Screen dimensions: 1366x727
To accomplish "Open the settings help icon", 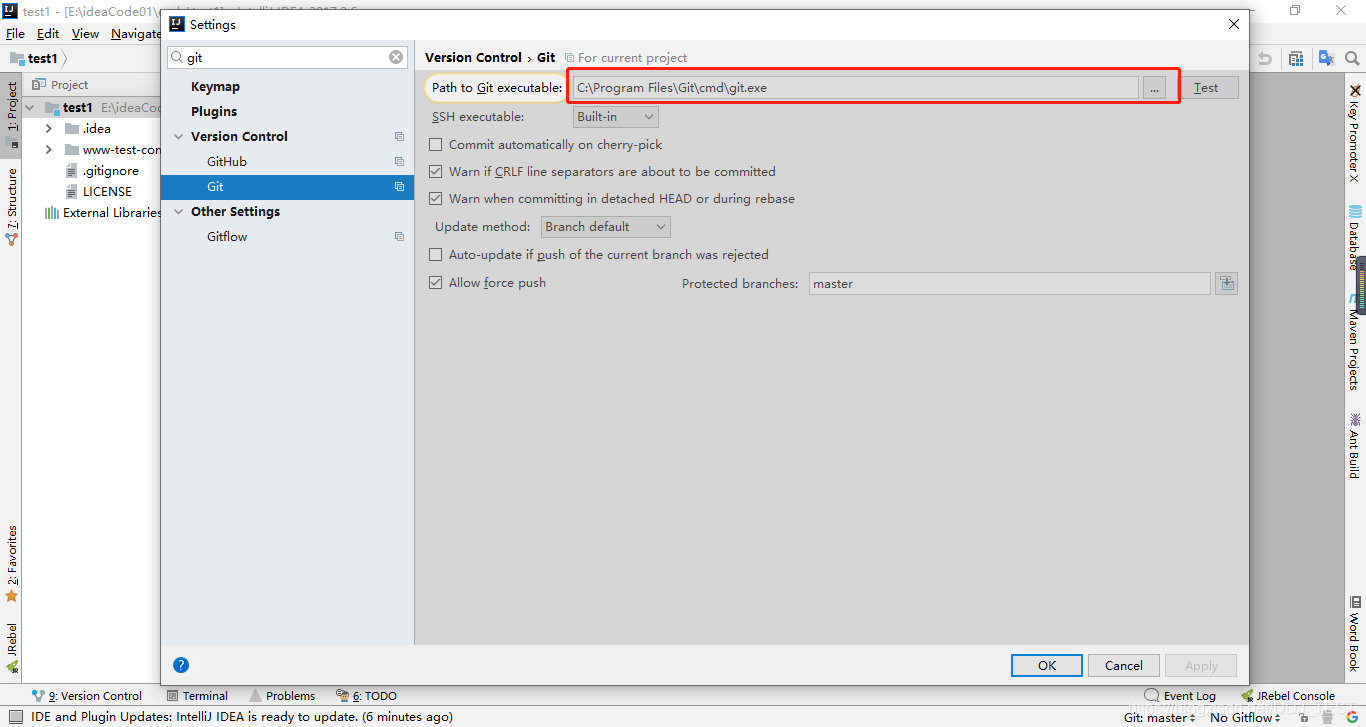I will [181, 665].
